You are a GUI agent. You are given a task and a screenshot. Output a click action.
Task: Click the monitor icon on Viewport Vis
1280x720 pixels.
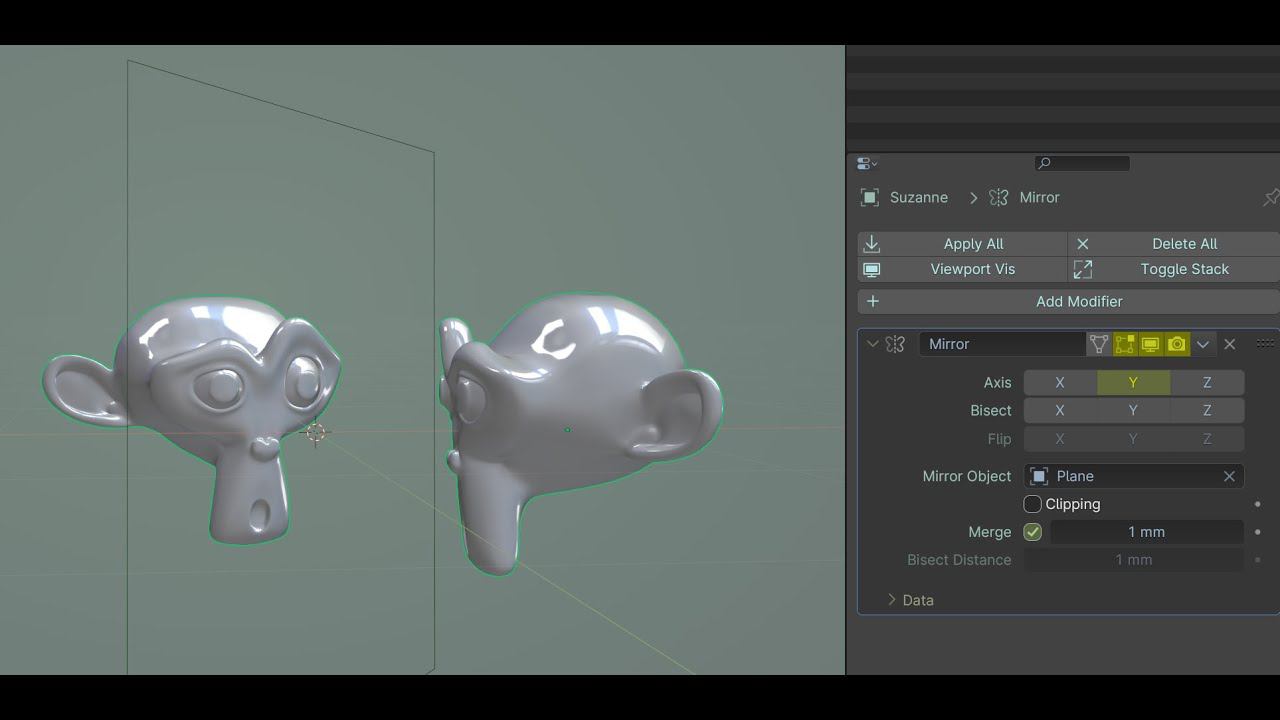[872, 269]
